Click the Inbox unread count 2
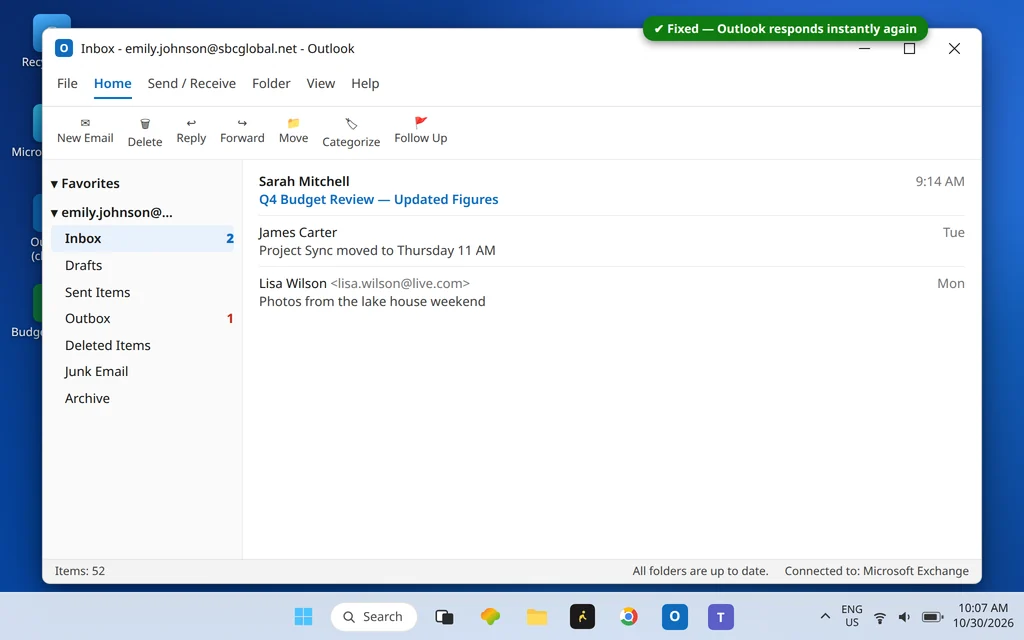 pyautogui.click(x=230, y=238)
